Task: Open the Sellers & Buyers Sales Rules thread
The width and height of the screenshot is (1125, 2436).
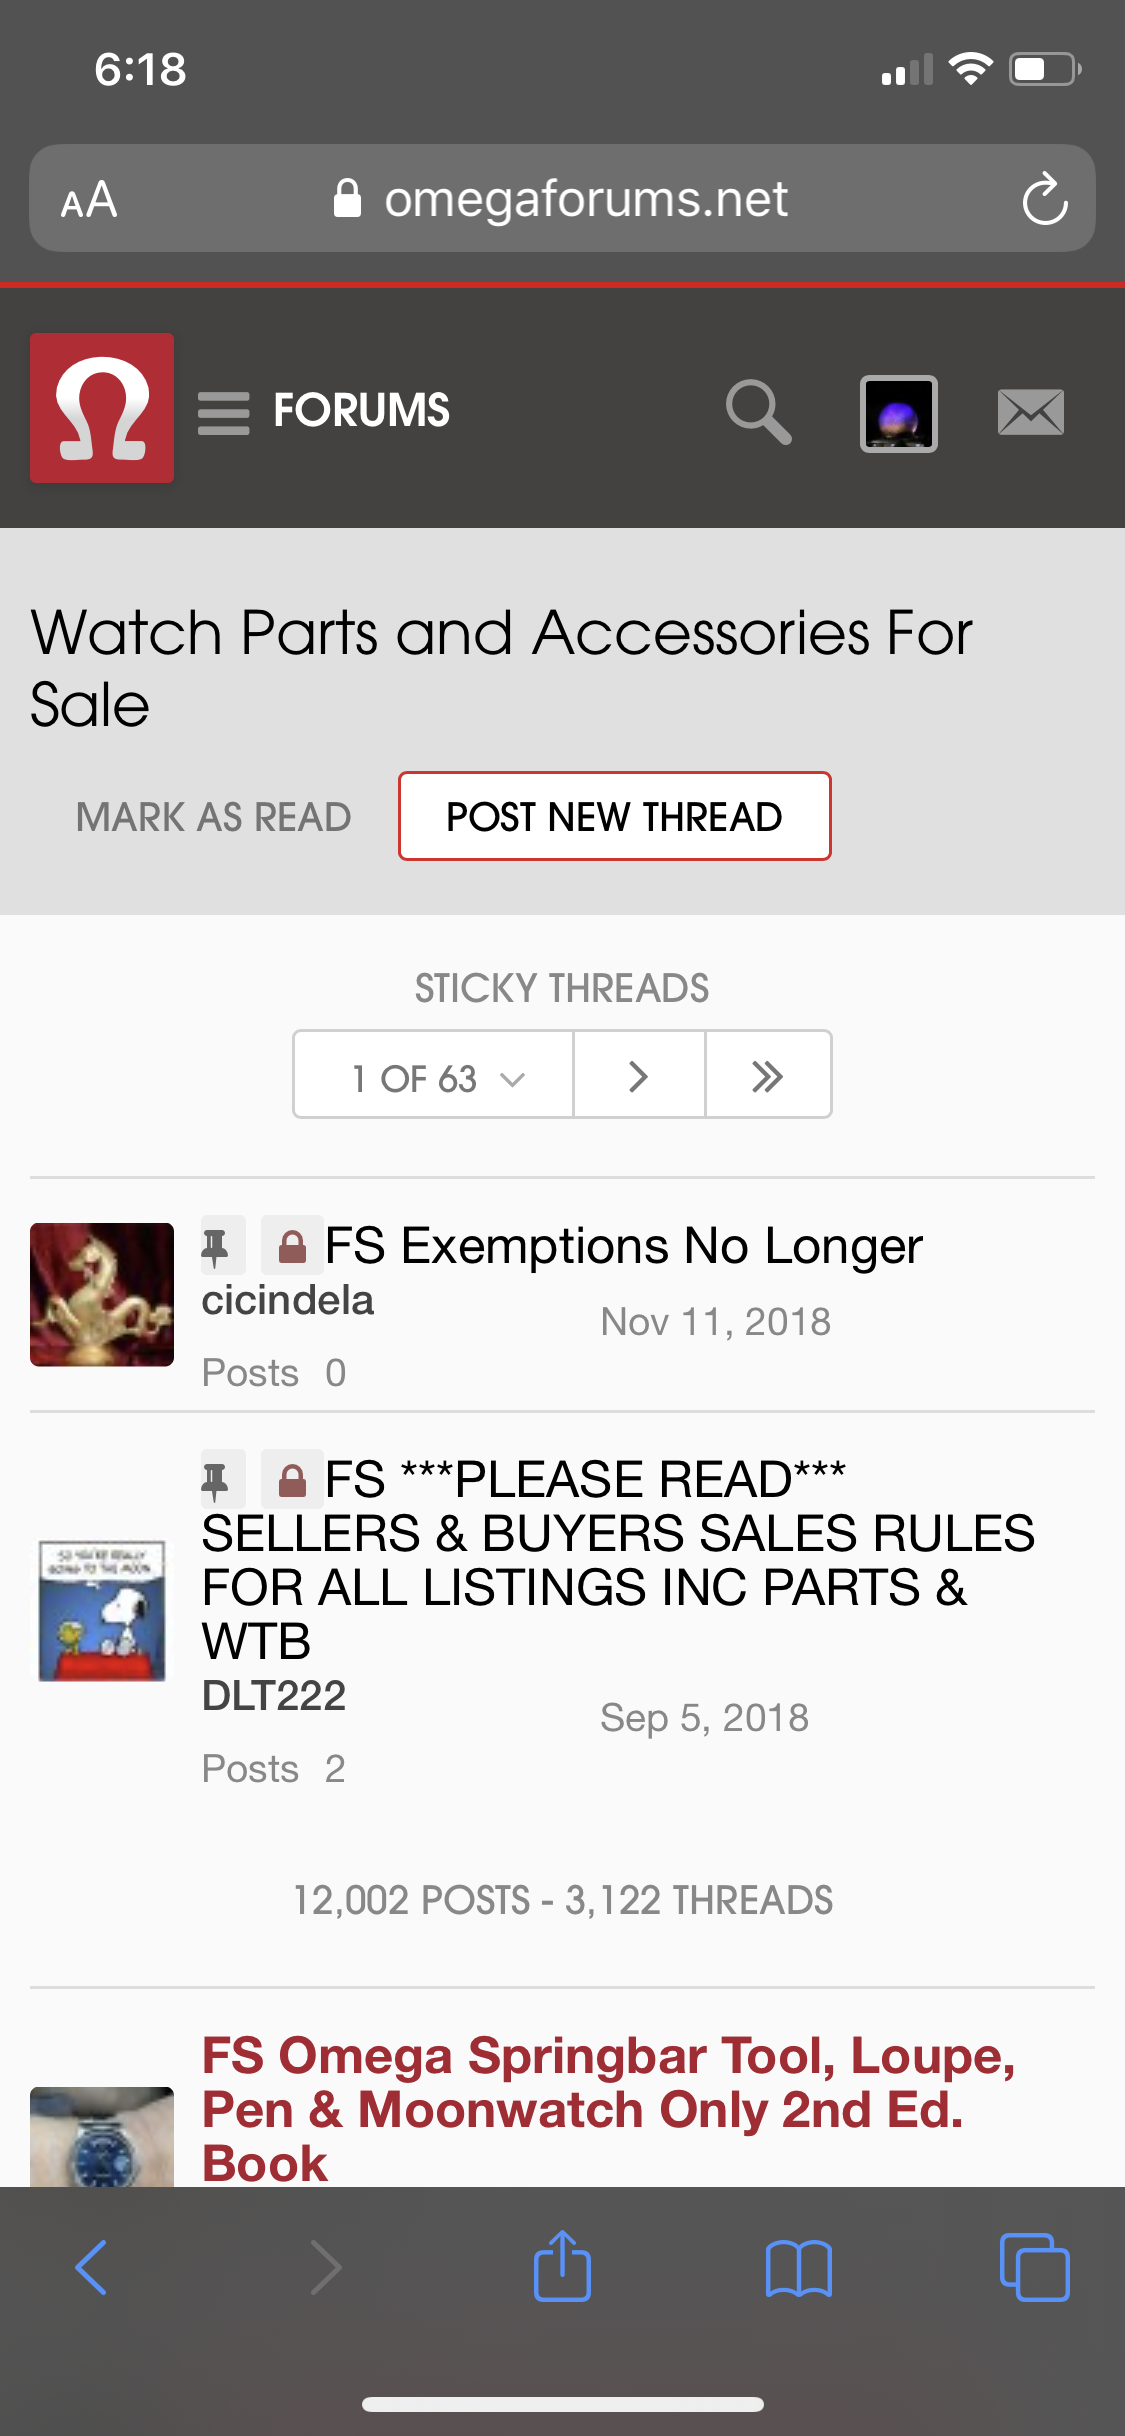Action: click(x=617, y=1560)
